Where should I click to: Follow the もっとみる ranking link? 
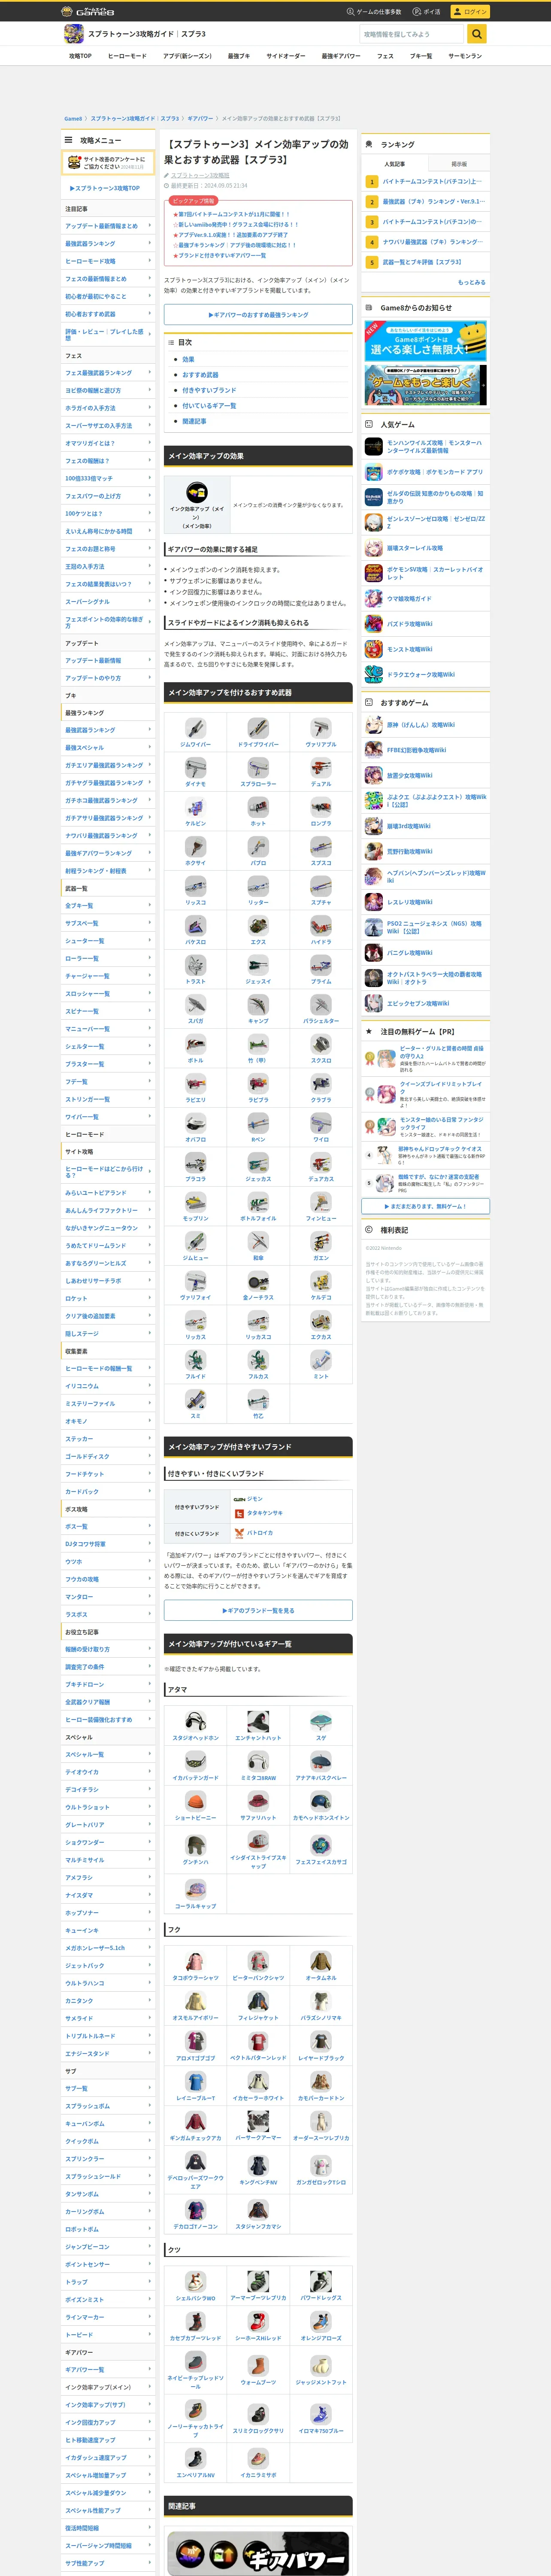(472, 282)
